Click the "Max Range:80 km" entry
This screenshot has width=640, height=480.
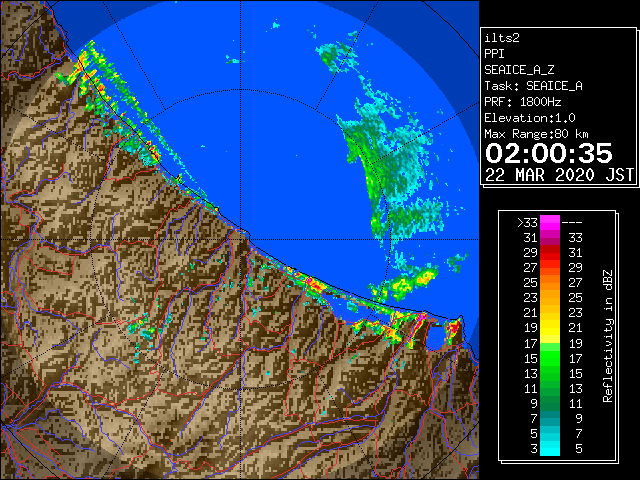point(536,134)
